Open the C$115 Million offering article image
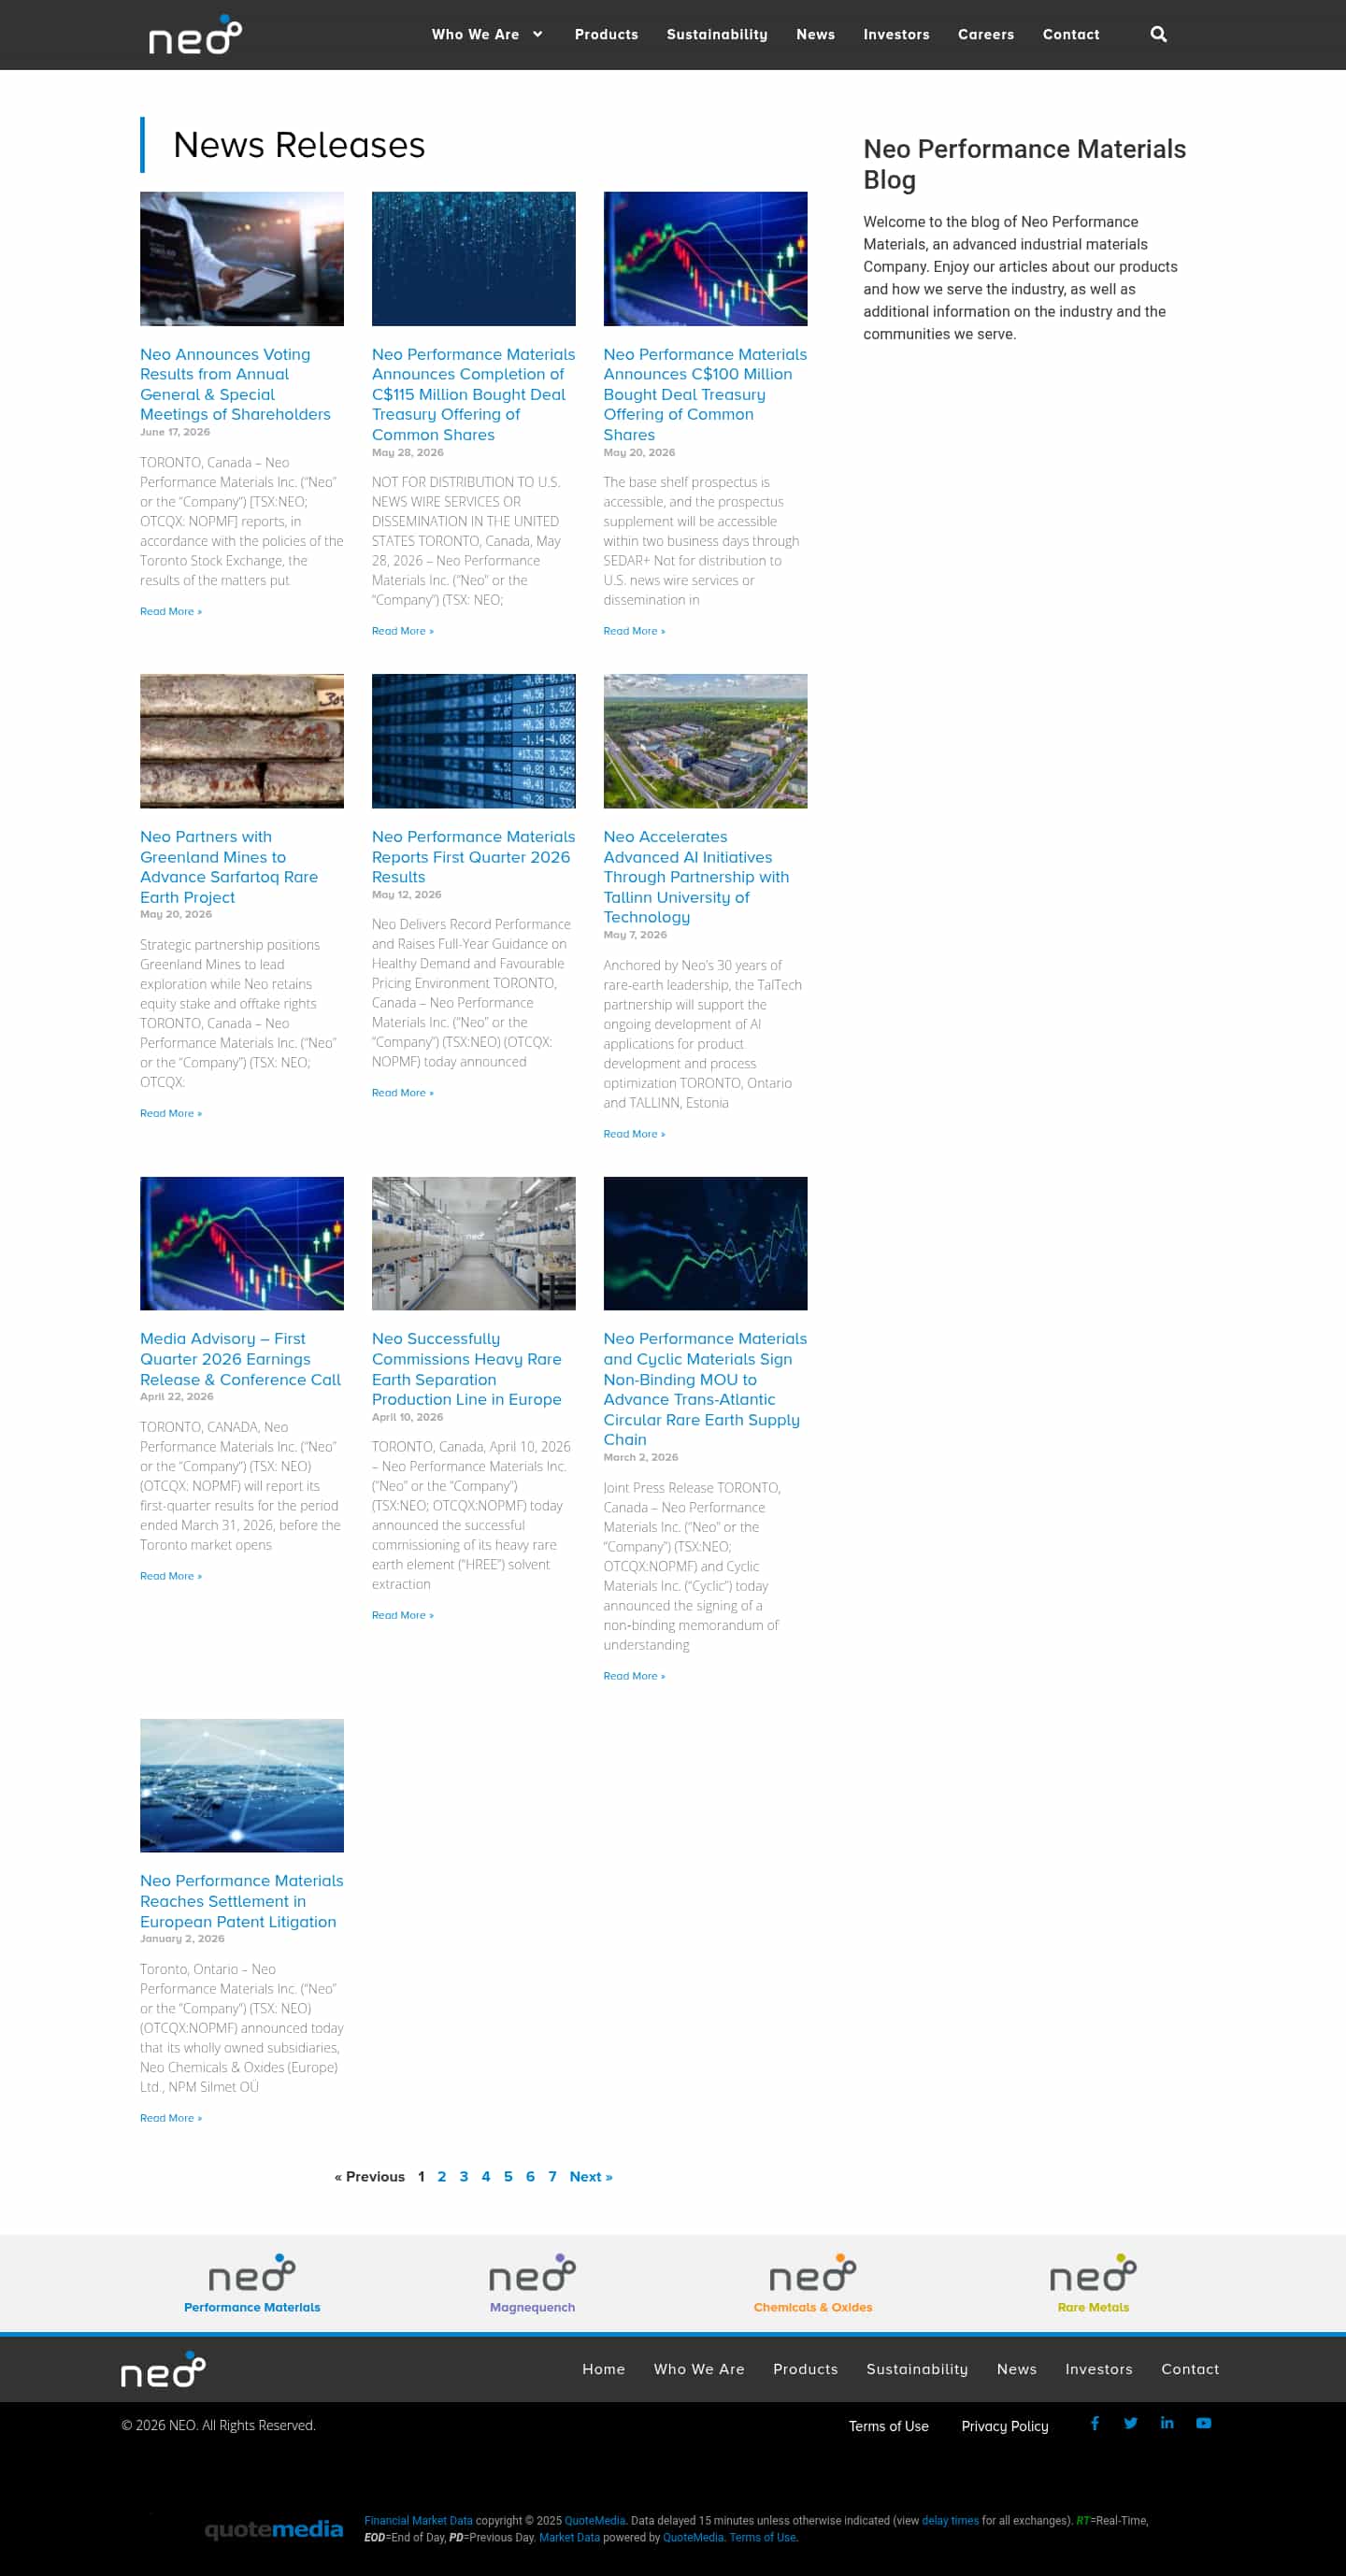1346x2576 pixels. click(x=473, y=259)
